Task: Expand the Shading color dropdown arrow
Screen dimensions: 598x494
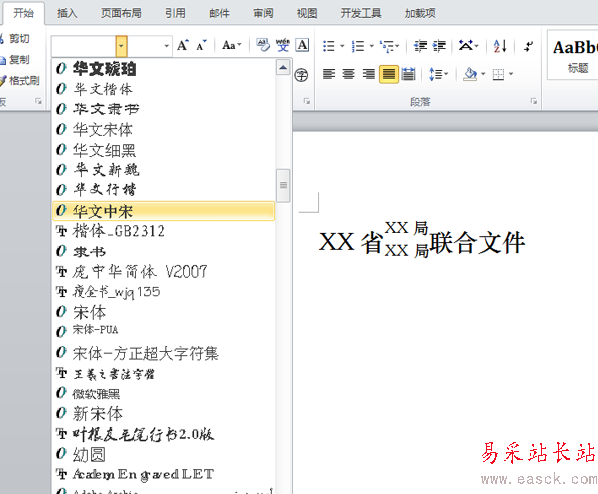Action: click(483, 74)
